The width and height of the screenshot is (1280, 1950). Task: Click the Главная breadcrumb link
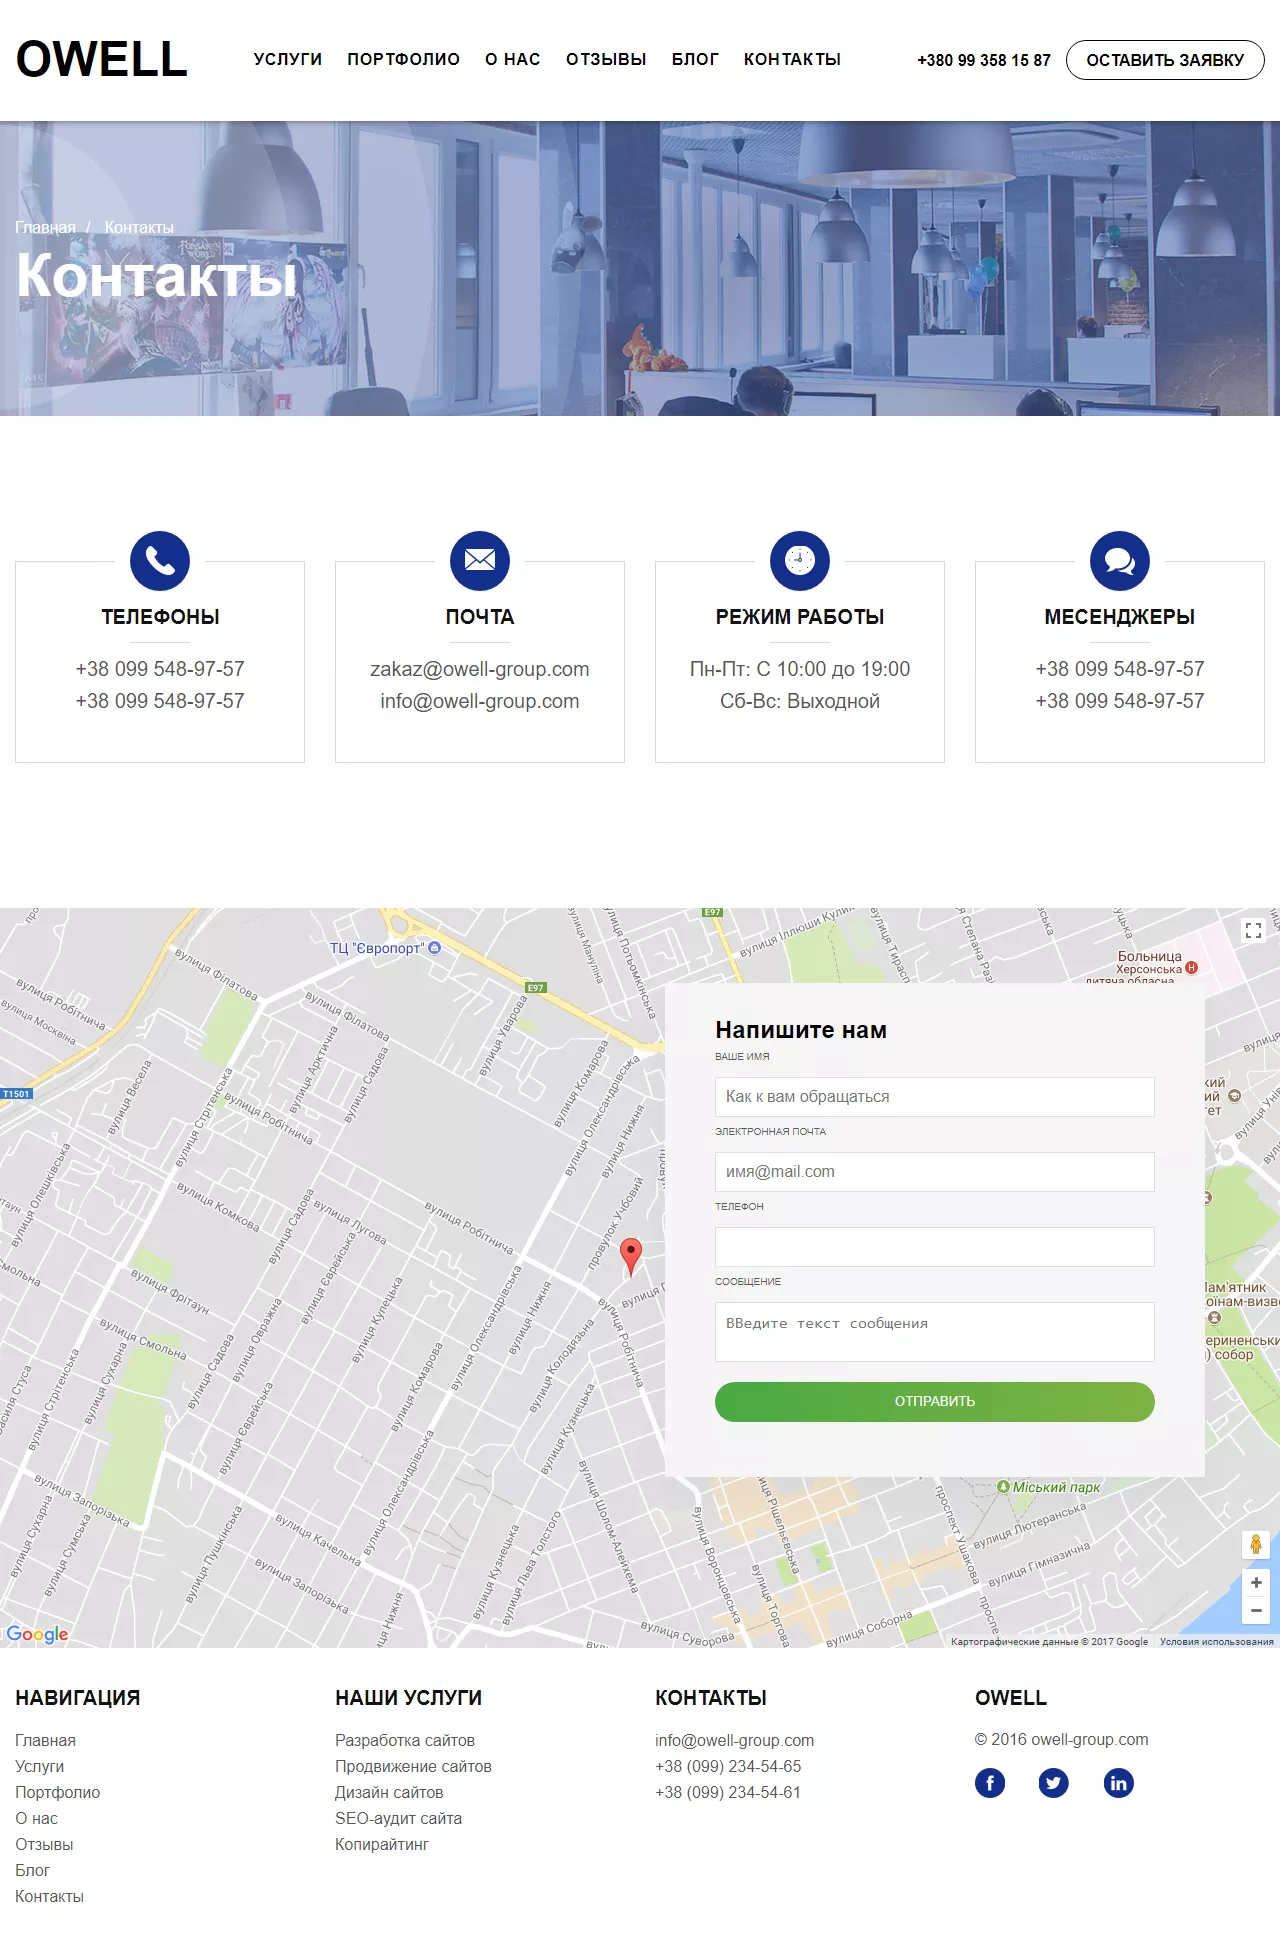tap(45, 228)
